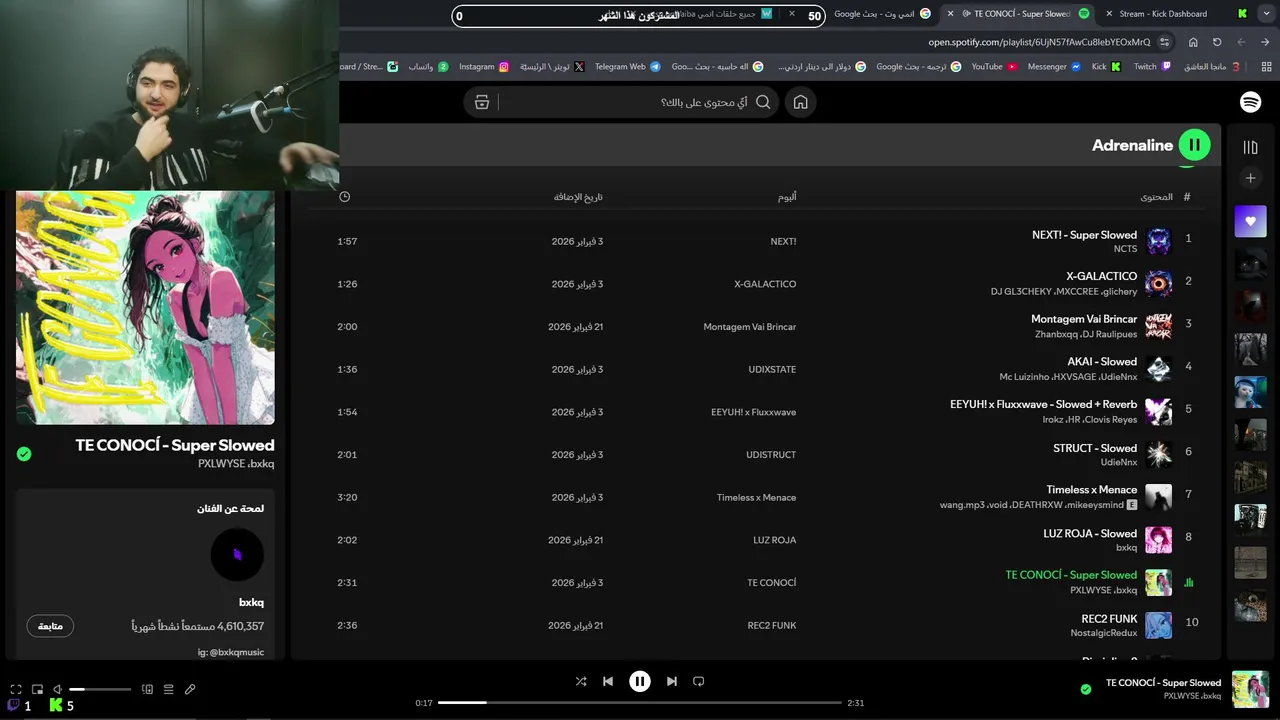Open Instagram bookmark

click(x=484, y=67)
